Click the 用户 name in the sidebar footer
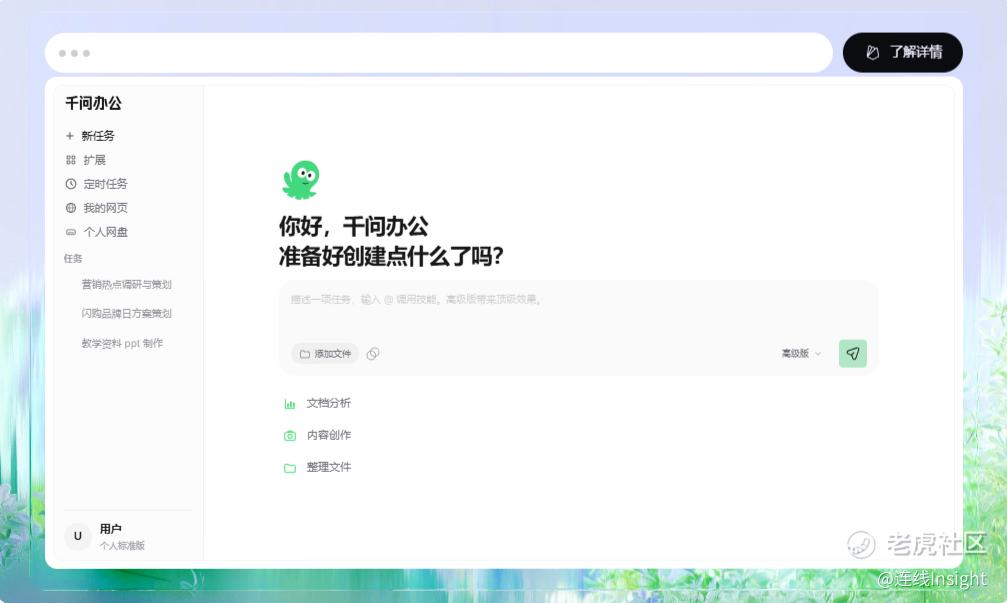Screen dimensions: 1007x603 point(110,529)
